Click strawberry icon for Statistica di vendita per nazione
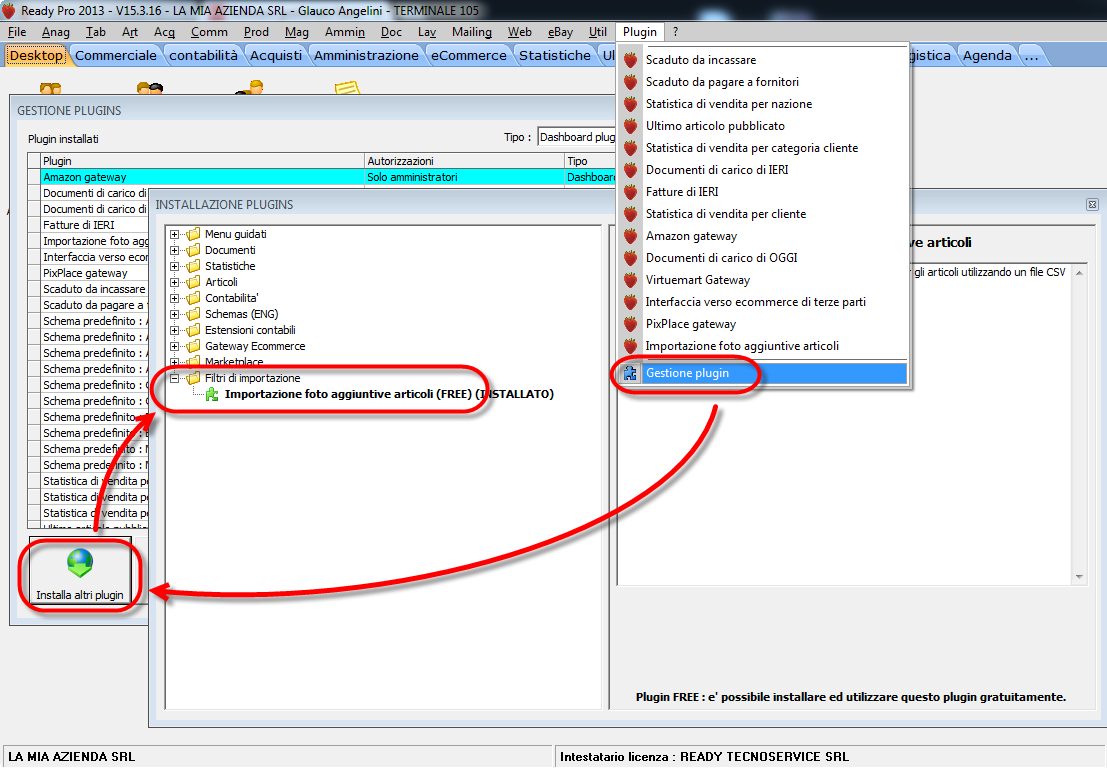1107x768 pixels. [x=630, y=104]
